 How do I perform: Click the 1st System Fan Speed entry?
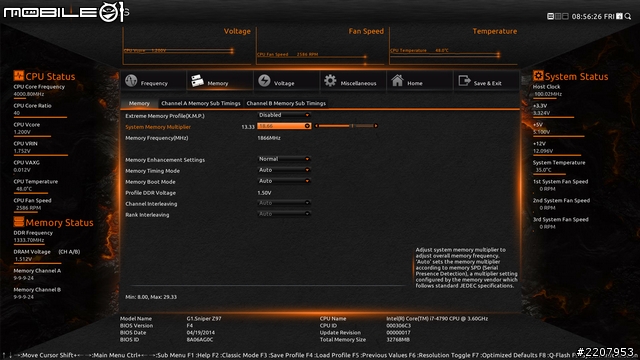coord(560,185)
